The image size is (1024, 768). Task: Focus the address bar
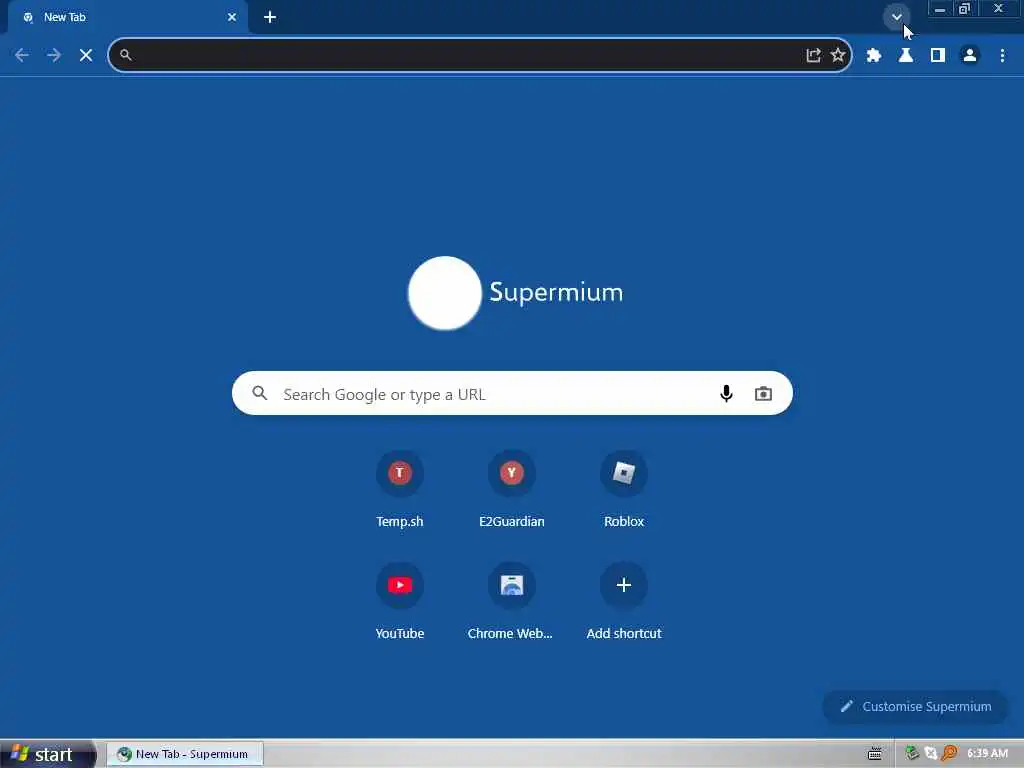(x=480, y=56)
